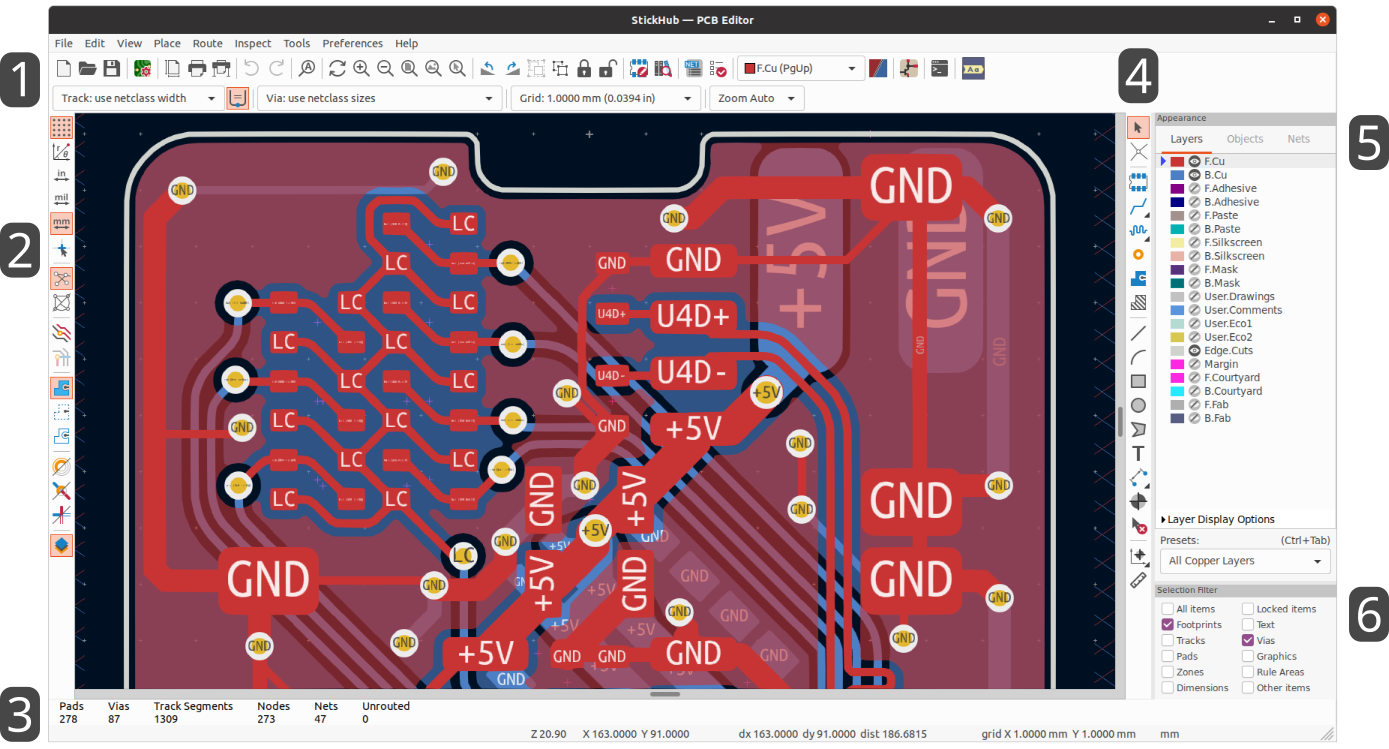Enable the Tracks selection filter
Image resolution: width=1389 pixels, height=749 pixels.
pos(1169,640)
